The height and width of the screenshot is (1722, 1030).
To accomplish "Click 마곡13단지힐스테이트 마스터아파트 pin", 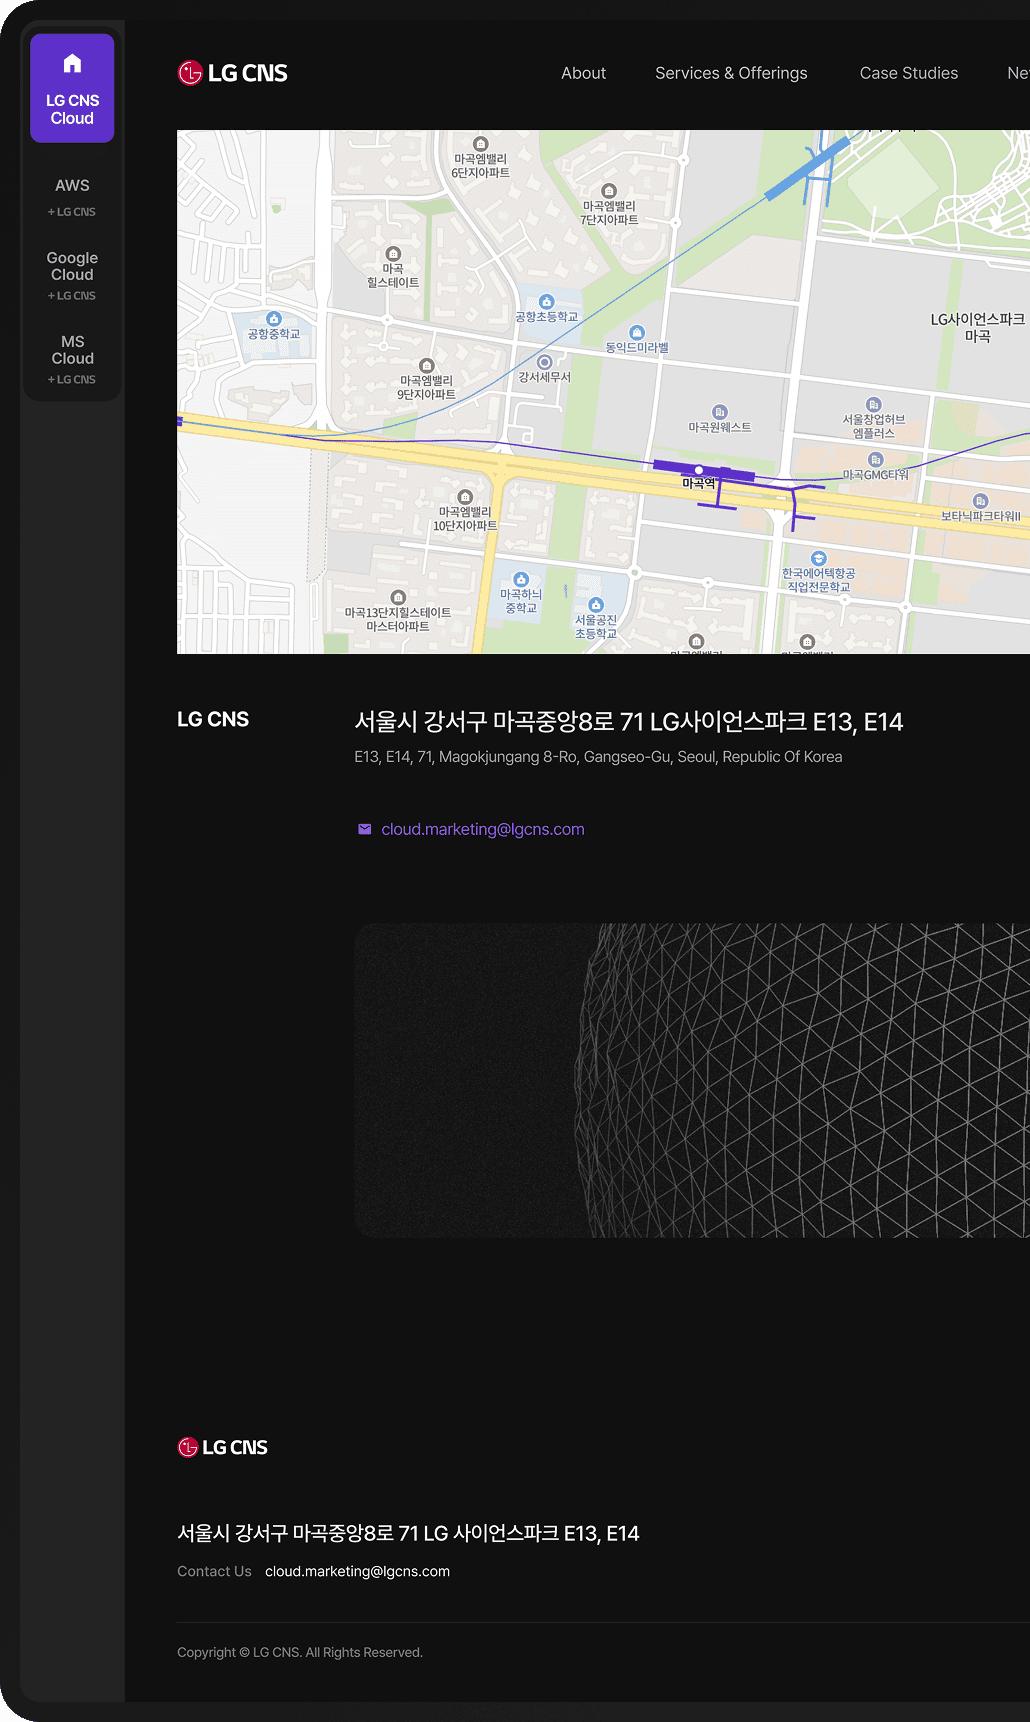I will [398, 598].
